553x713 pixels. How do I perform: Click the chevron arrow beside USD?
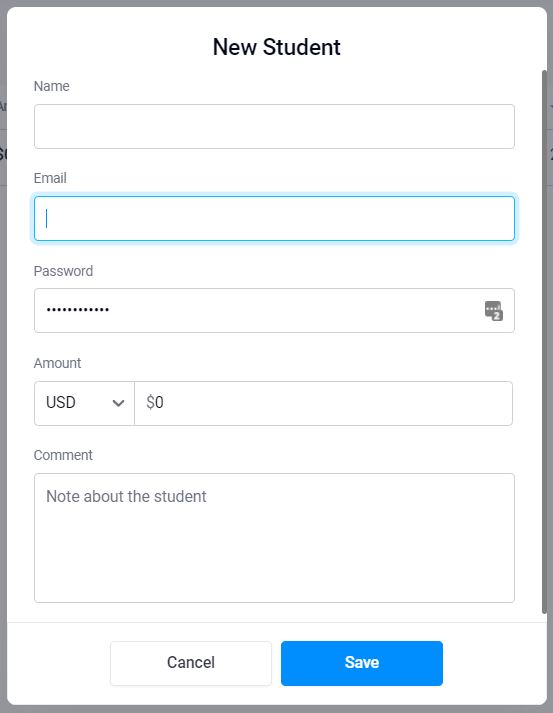[118, 403]
